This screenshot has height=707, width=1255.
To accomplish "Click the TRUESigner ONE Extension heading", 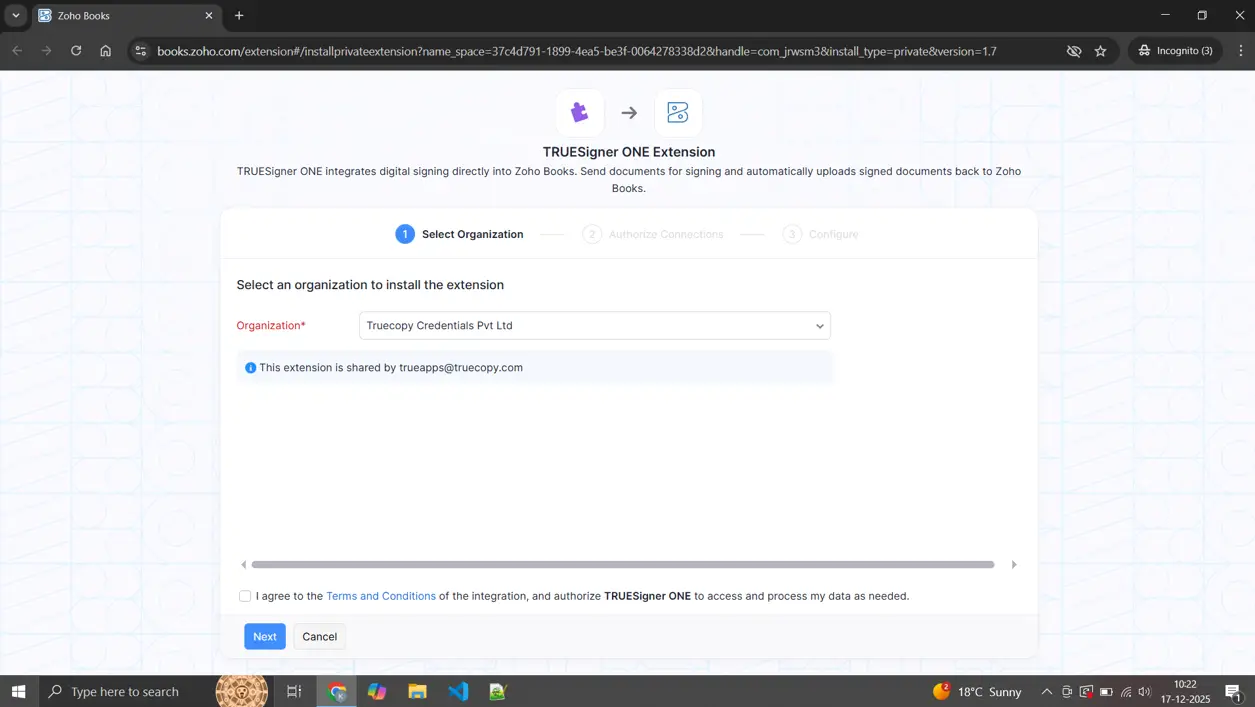I will (x=628, y=152).
